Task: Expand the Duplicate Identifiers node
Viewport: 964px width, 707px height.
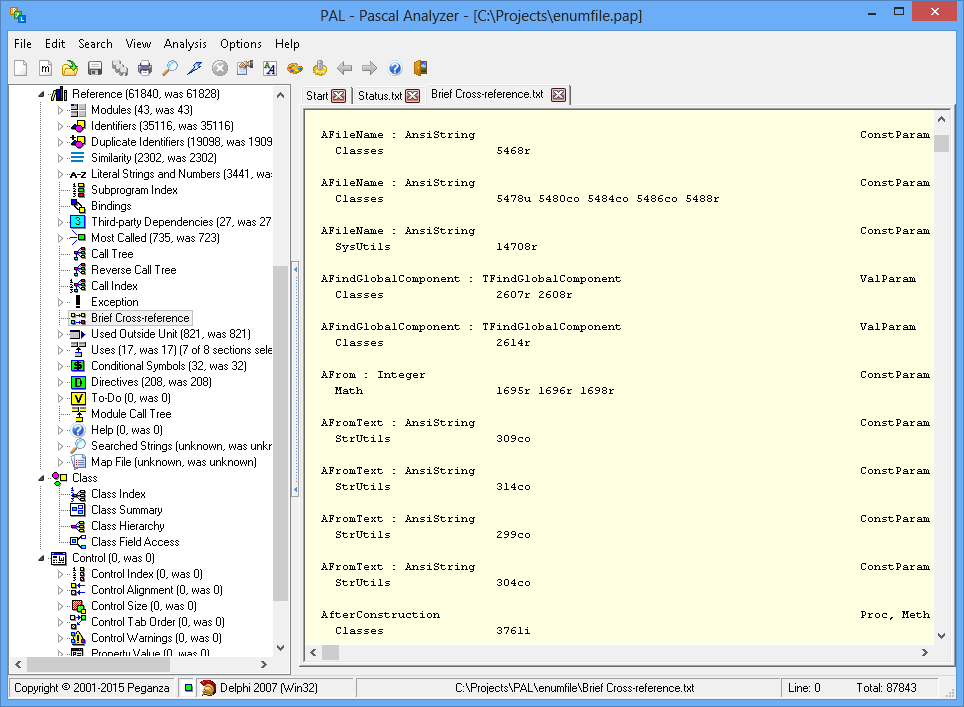Action: pyautogui.click(x=60, y=142)
